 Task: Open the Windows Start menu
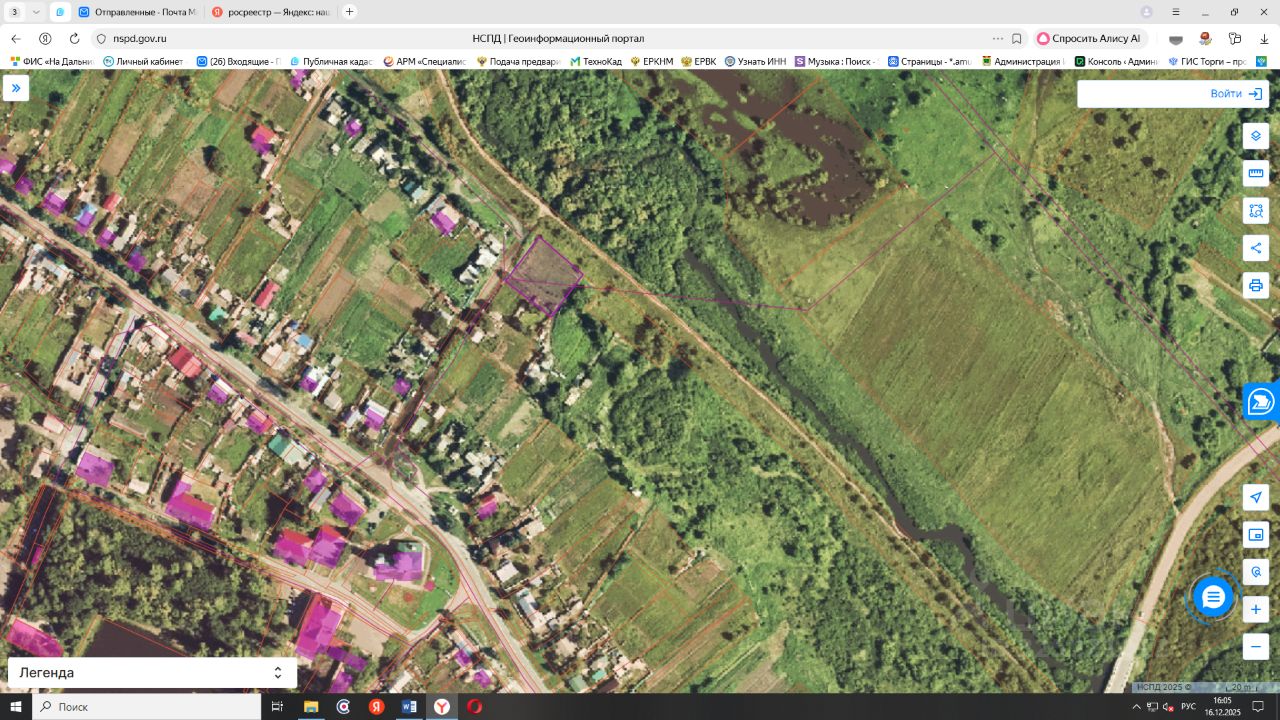(x=16, y=706)
